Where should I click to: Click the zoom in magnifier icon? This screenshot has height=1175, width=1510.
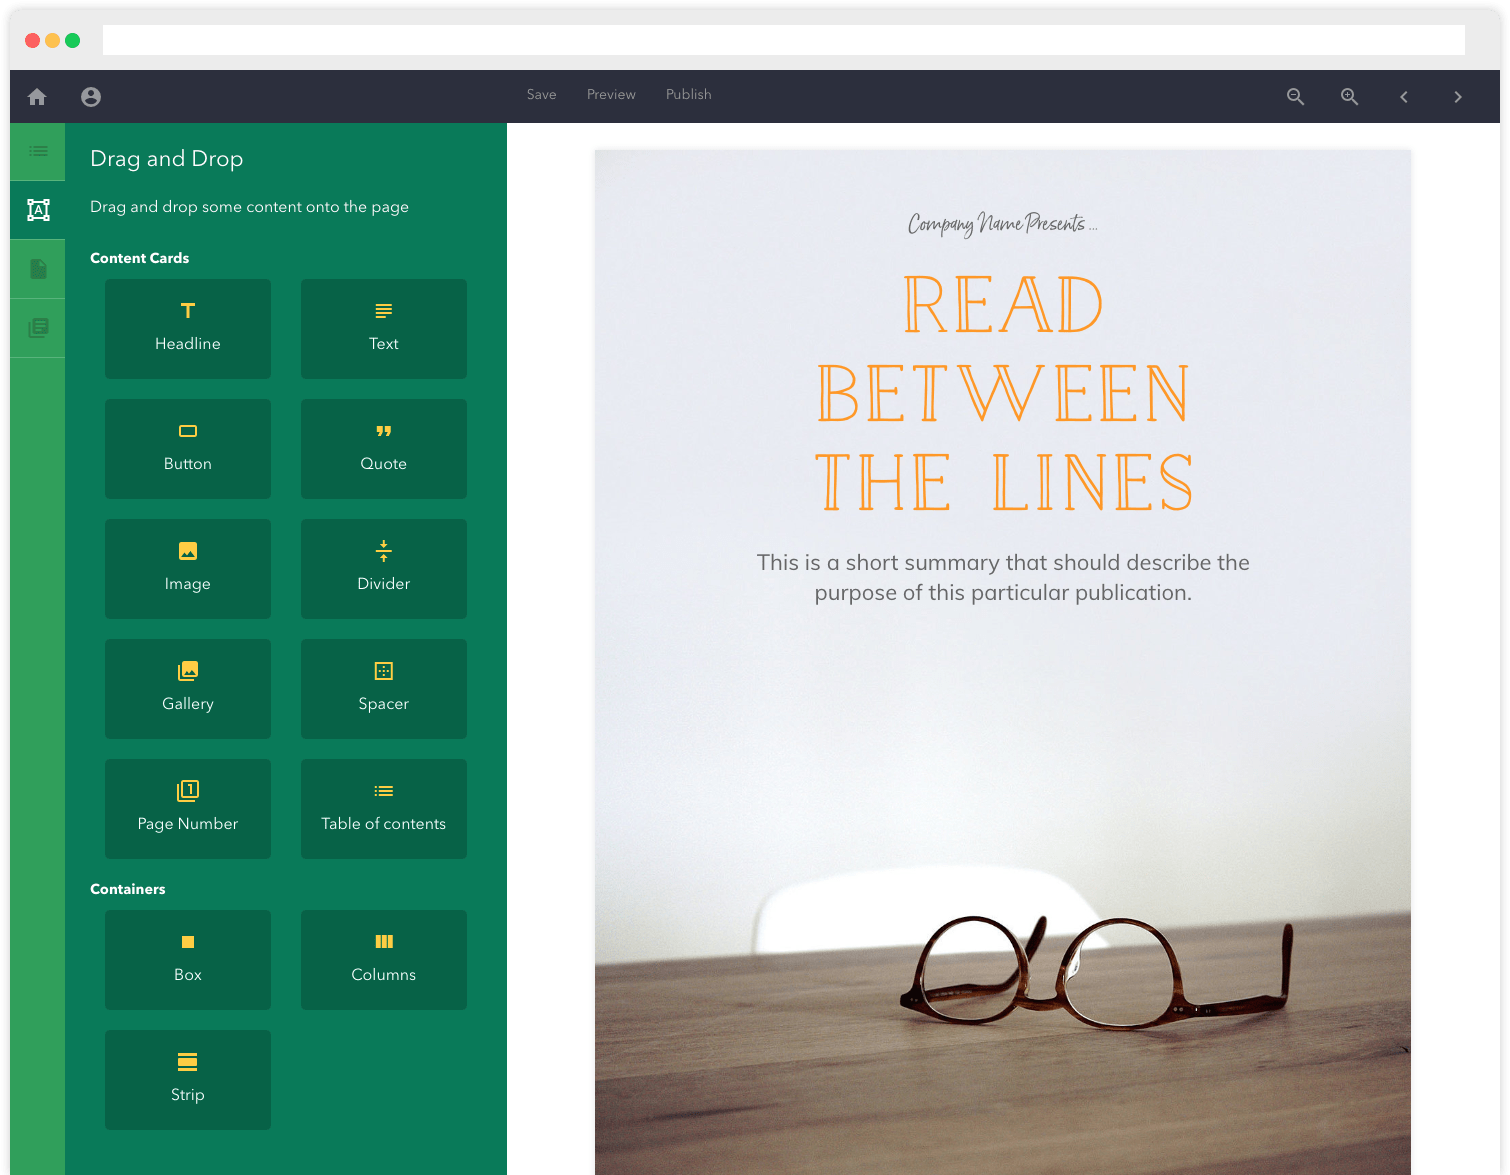(1349, 97)
